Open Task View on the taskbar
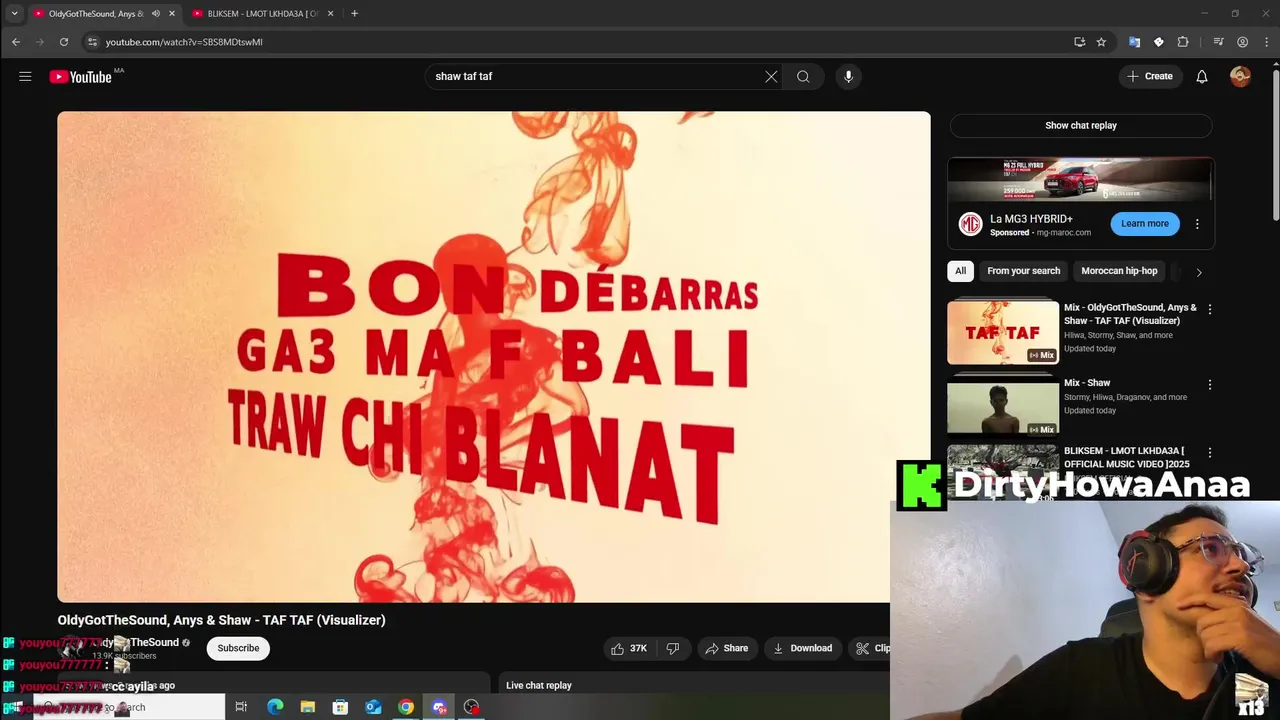 [x=241, y=707]
